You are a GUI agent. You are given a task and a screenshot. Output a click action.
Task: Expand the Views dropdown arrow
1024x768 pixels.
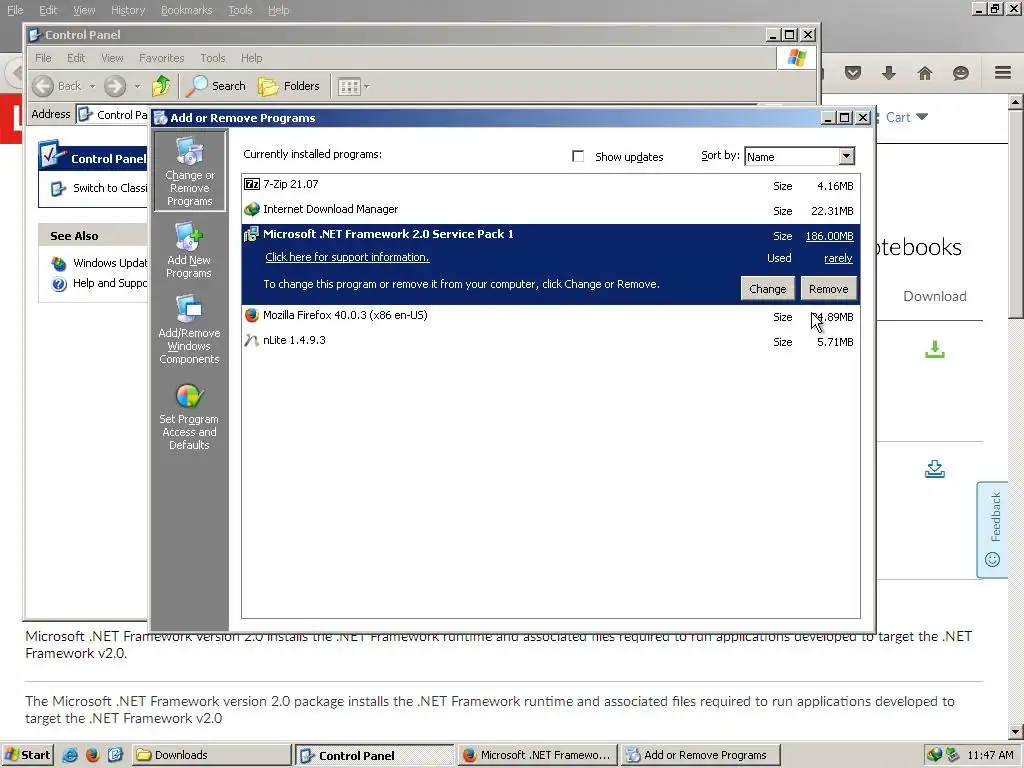coord(366,86)
